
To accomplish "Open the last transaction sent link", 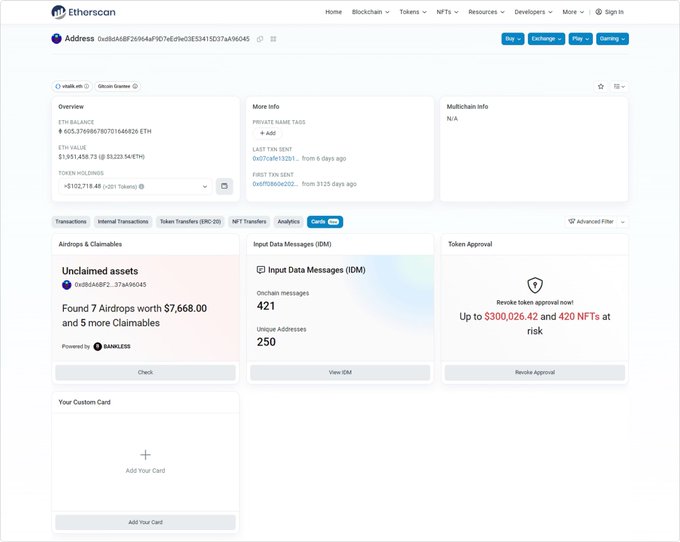I will tap(275, 158).
